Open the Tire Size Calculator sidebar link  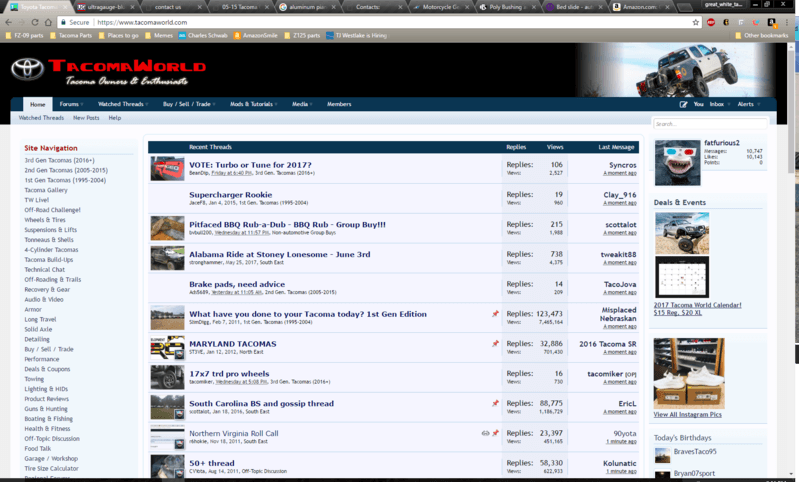point(51,468)
